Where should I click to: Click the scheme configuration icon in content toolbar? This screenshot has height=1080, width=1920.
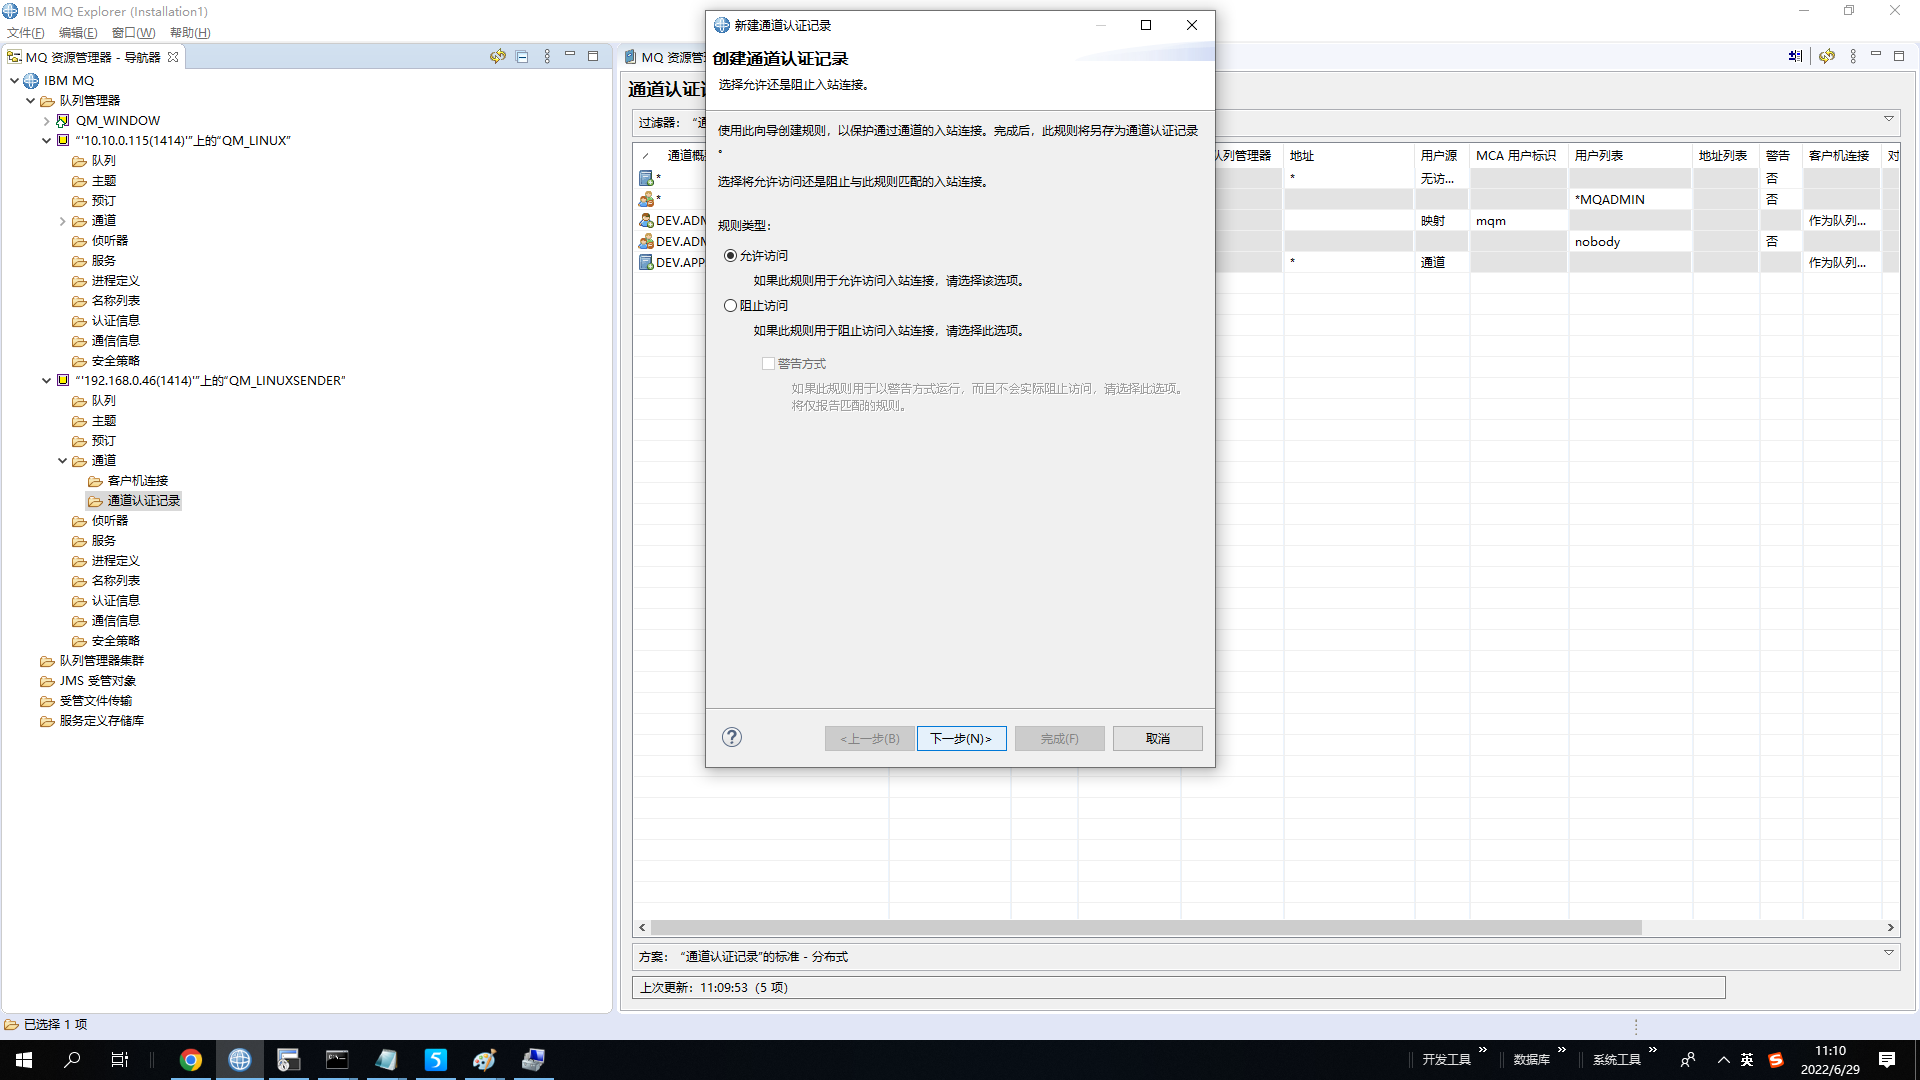click(x=1795, y=56)
